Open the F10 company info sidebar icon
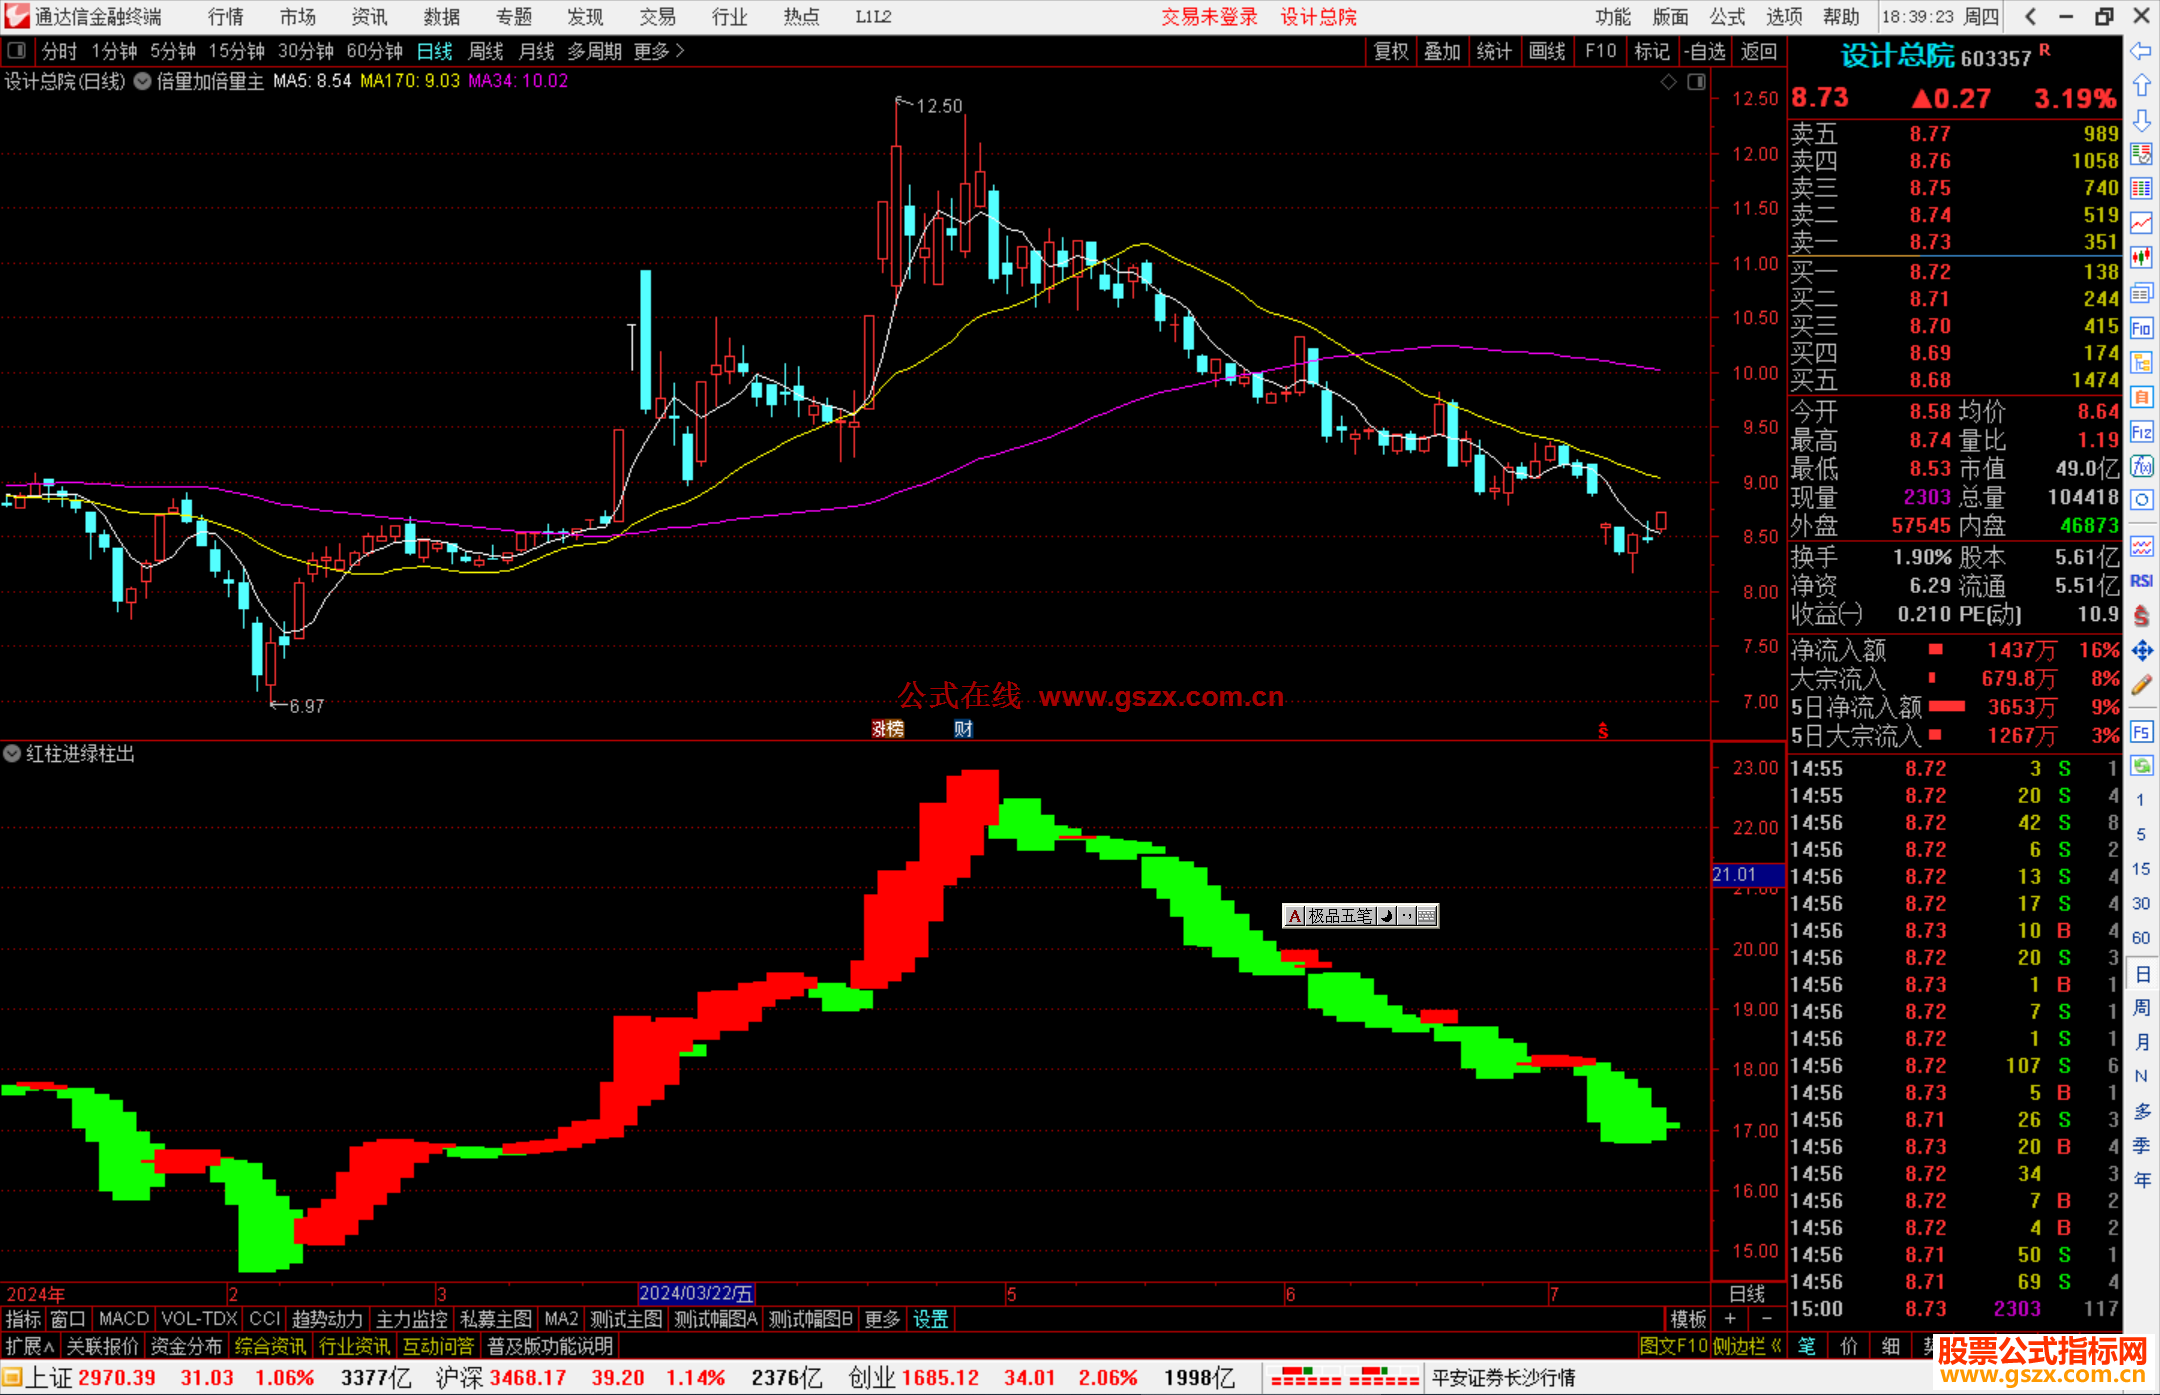Viewport: 2160px width, 1395px height. (x=2141, y=328)
